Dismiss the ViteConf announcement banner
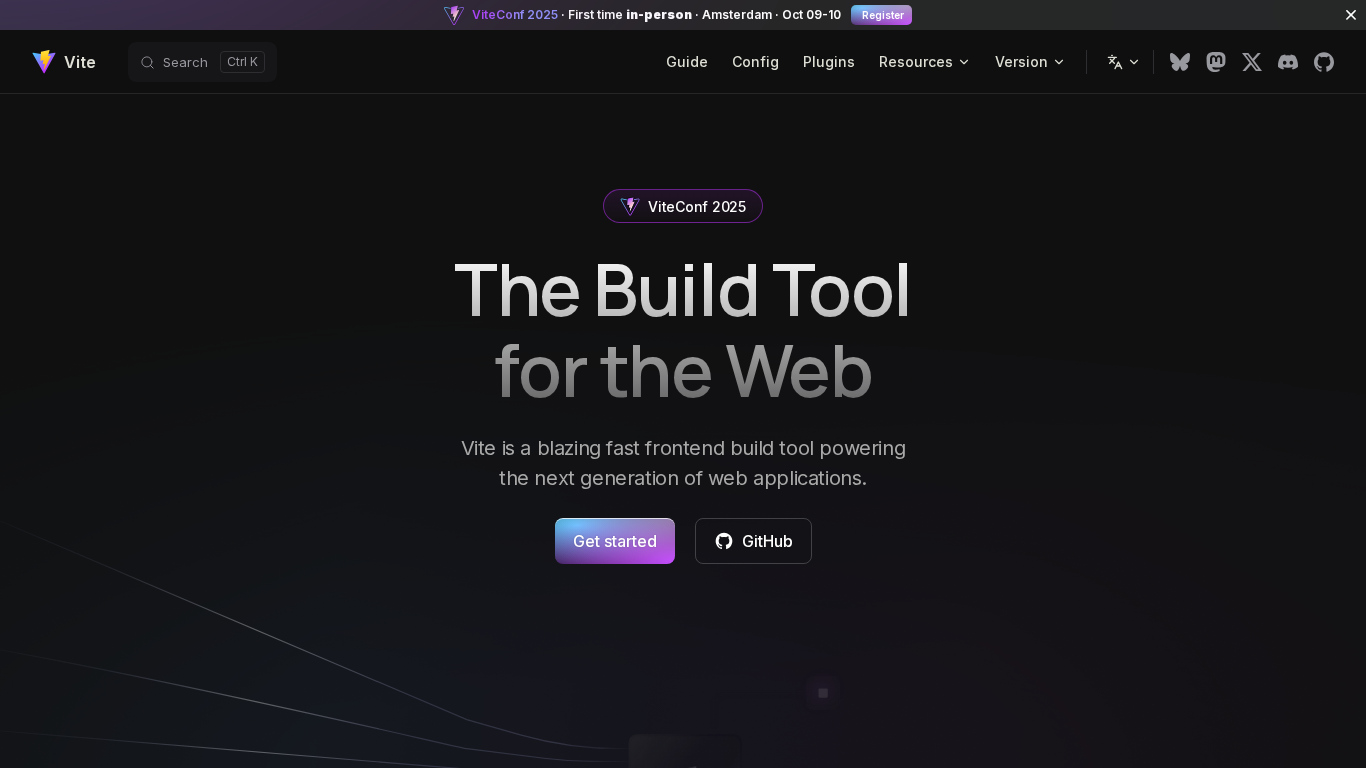1366x768 pixels. click(1351, 15)
